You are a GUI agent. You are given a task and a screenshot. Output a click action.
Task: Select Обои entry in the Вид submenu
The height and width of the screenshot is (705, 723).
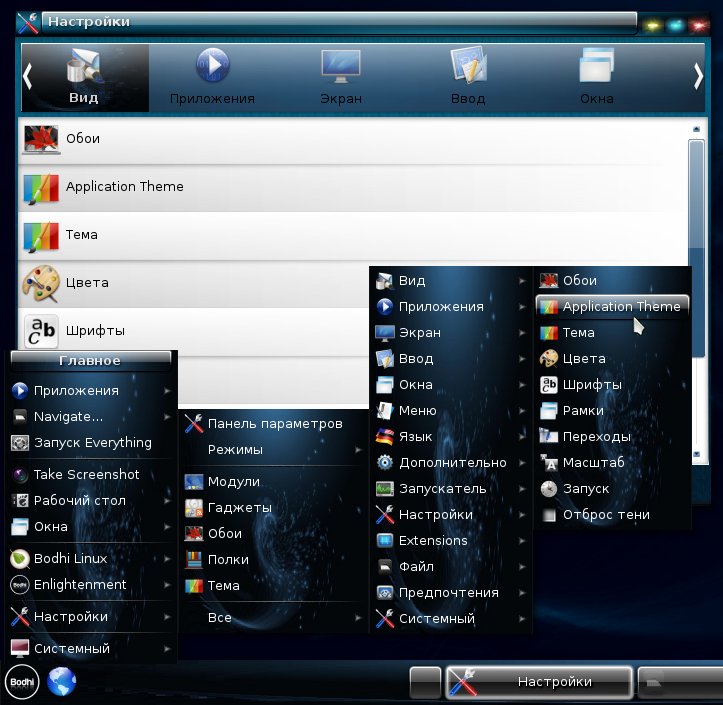613,280
